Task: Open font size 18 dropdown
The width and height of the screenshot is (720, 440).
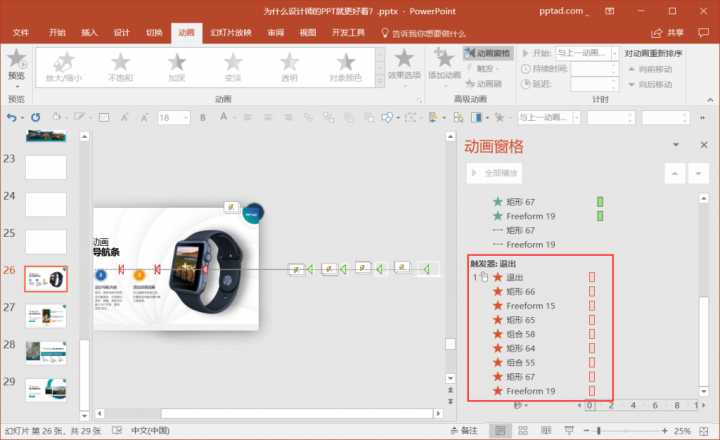Action: (186, 118)
